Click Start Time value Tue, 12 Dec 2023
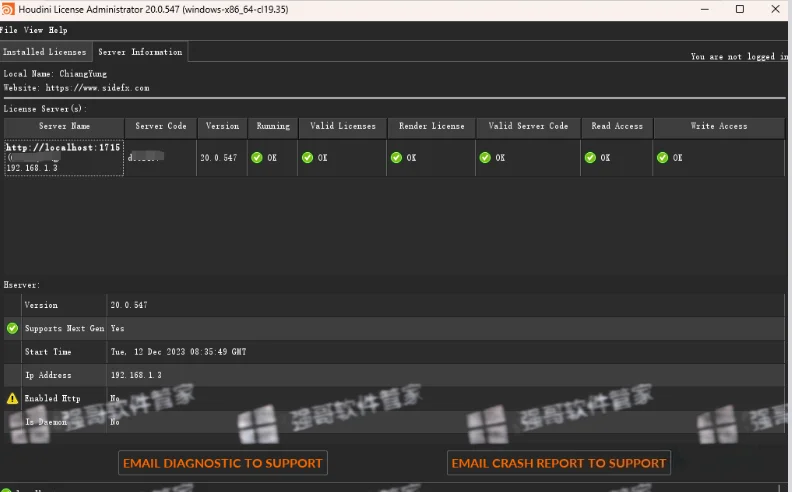This screenshot has width=792, height=492. [178, 352]
